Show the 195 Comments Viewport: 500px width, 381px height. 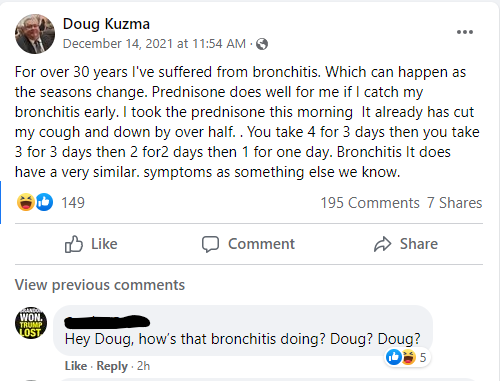pos(370,203)
